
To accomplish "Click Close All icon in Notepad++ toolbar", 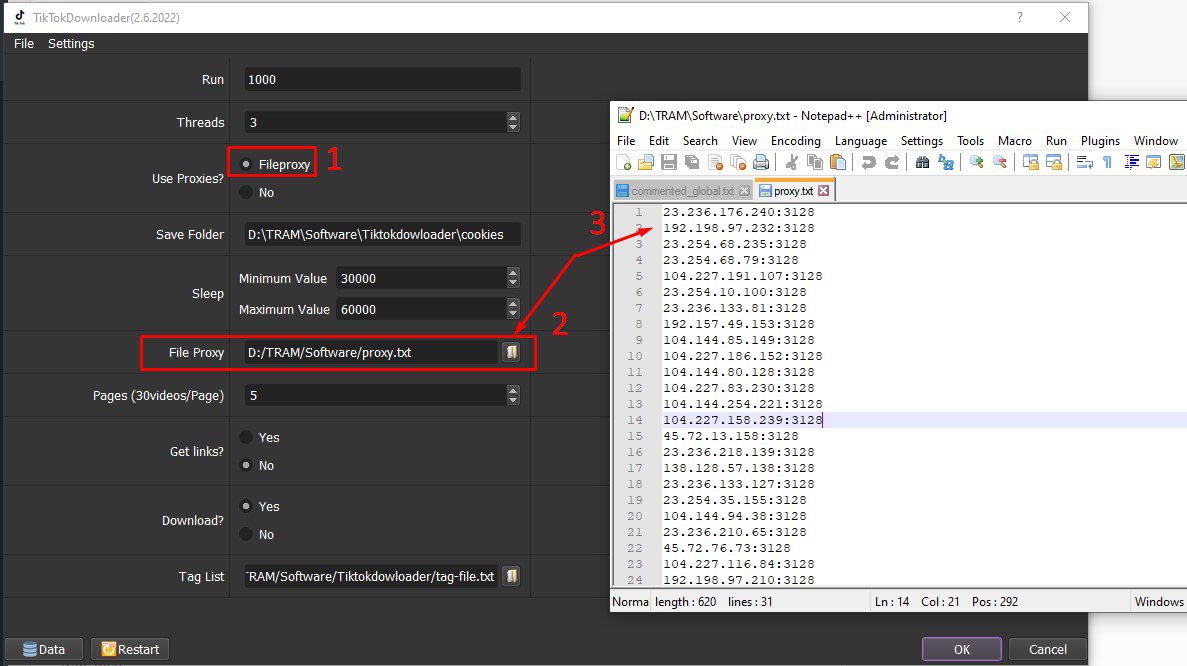I will click(x=738, y=163).
